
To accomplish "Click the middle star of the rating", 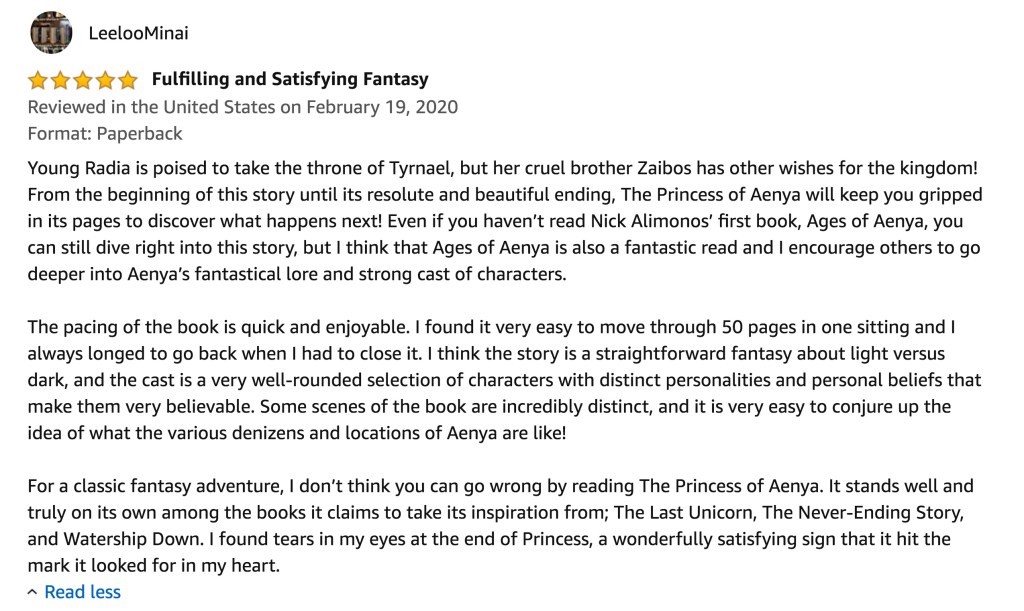I will (83, 80).
